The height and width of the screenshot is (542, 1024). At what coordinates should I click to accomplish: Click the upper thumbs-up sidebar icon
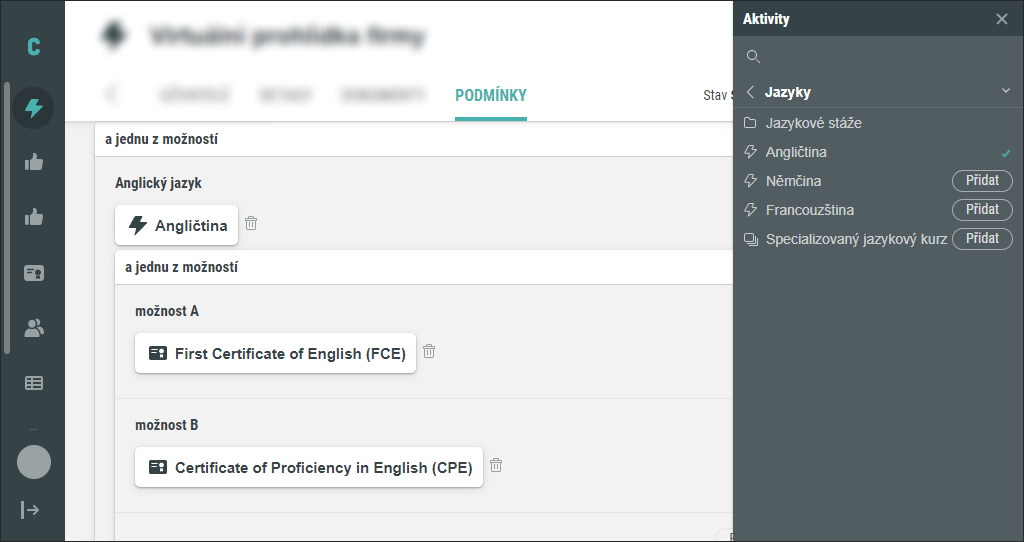click(x=33, y=162)
